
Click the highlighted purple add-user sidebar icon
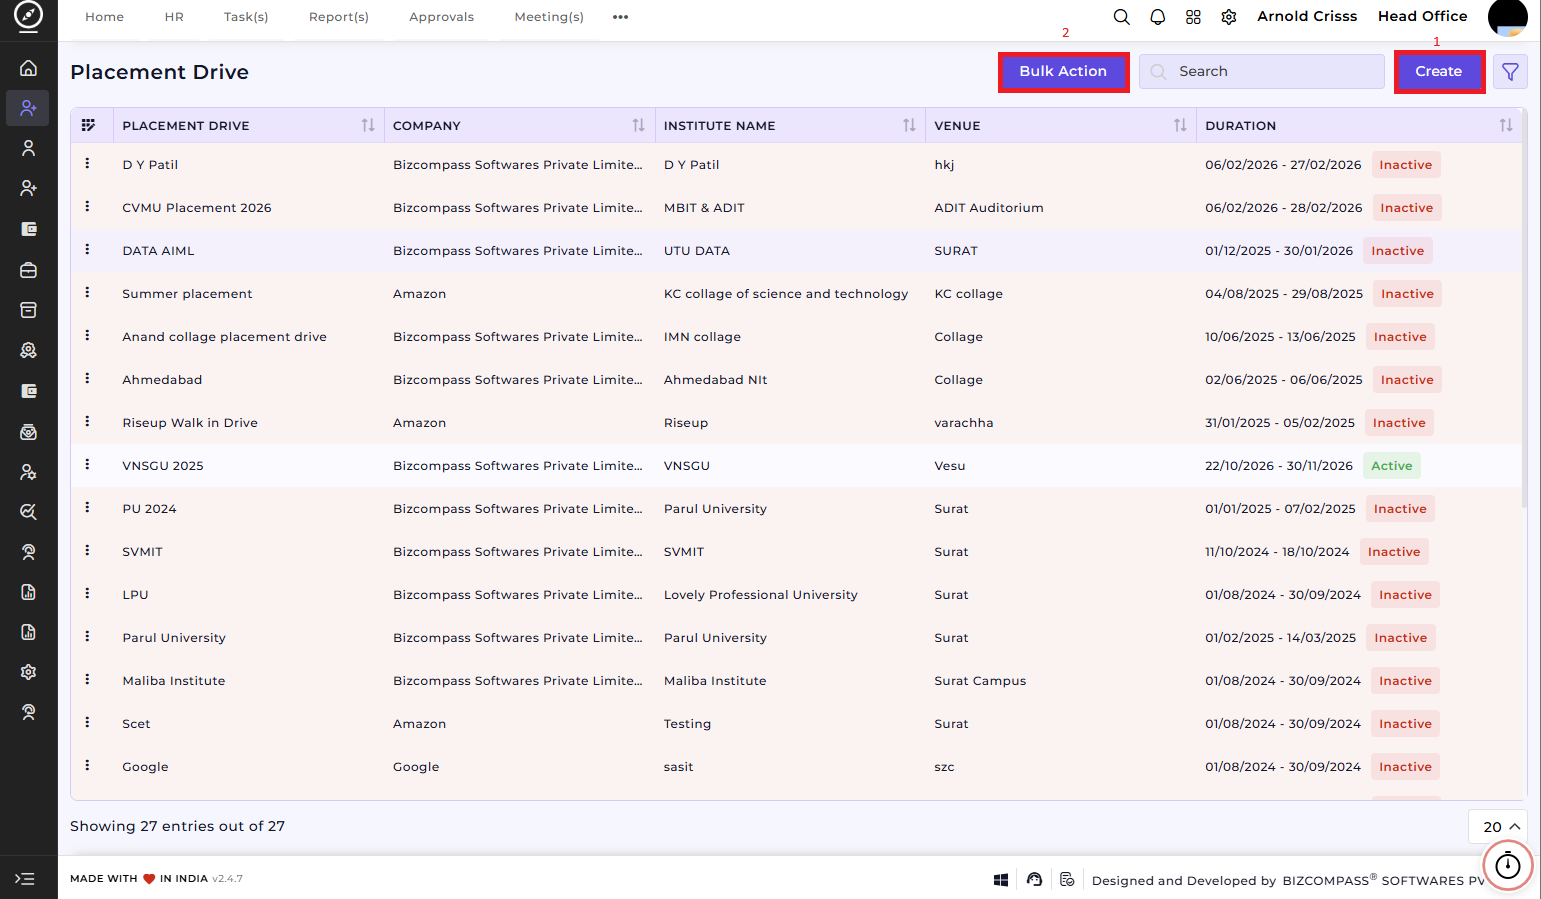click(x=28, y=108)
